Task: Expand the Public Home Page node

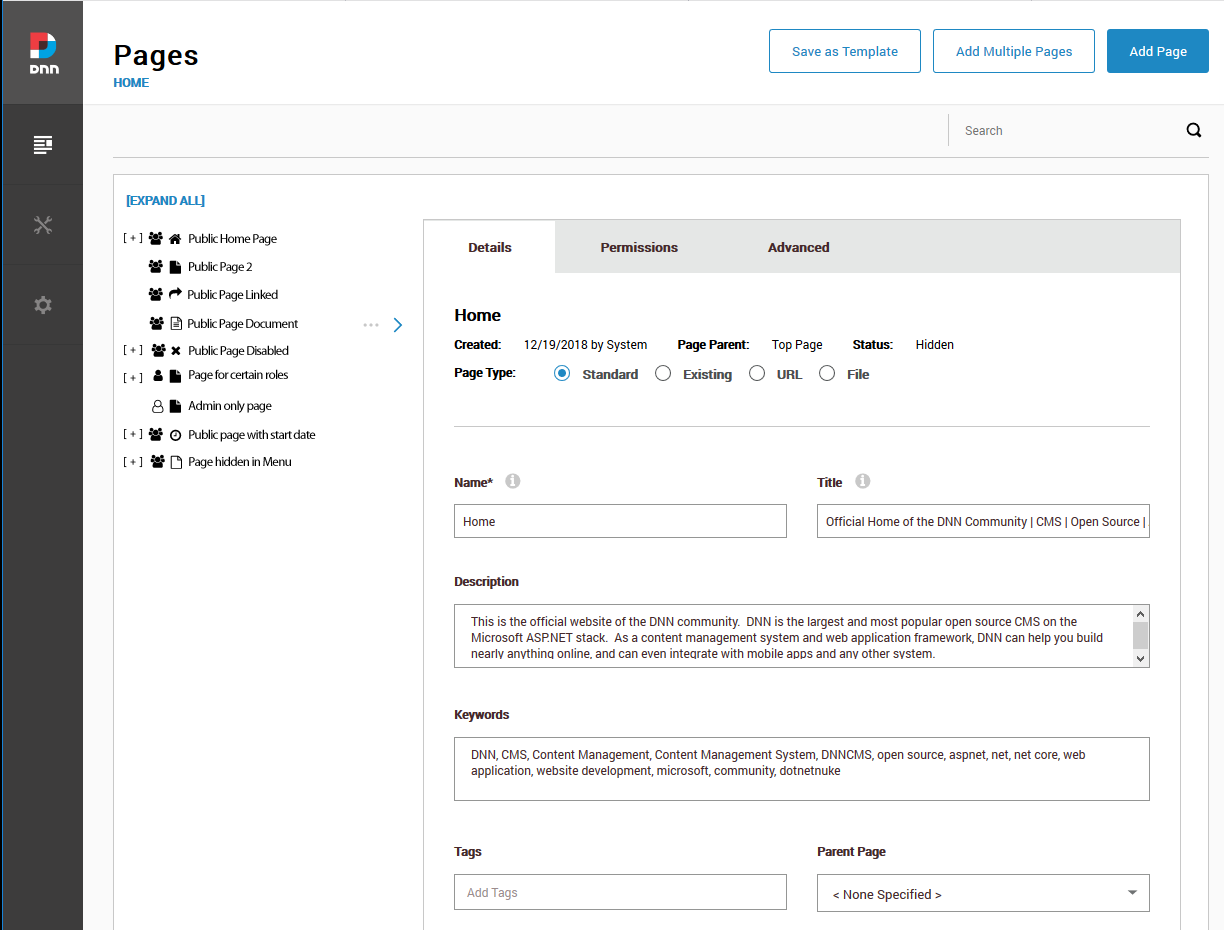Action: coord(132,239)
